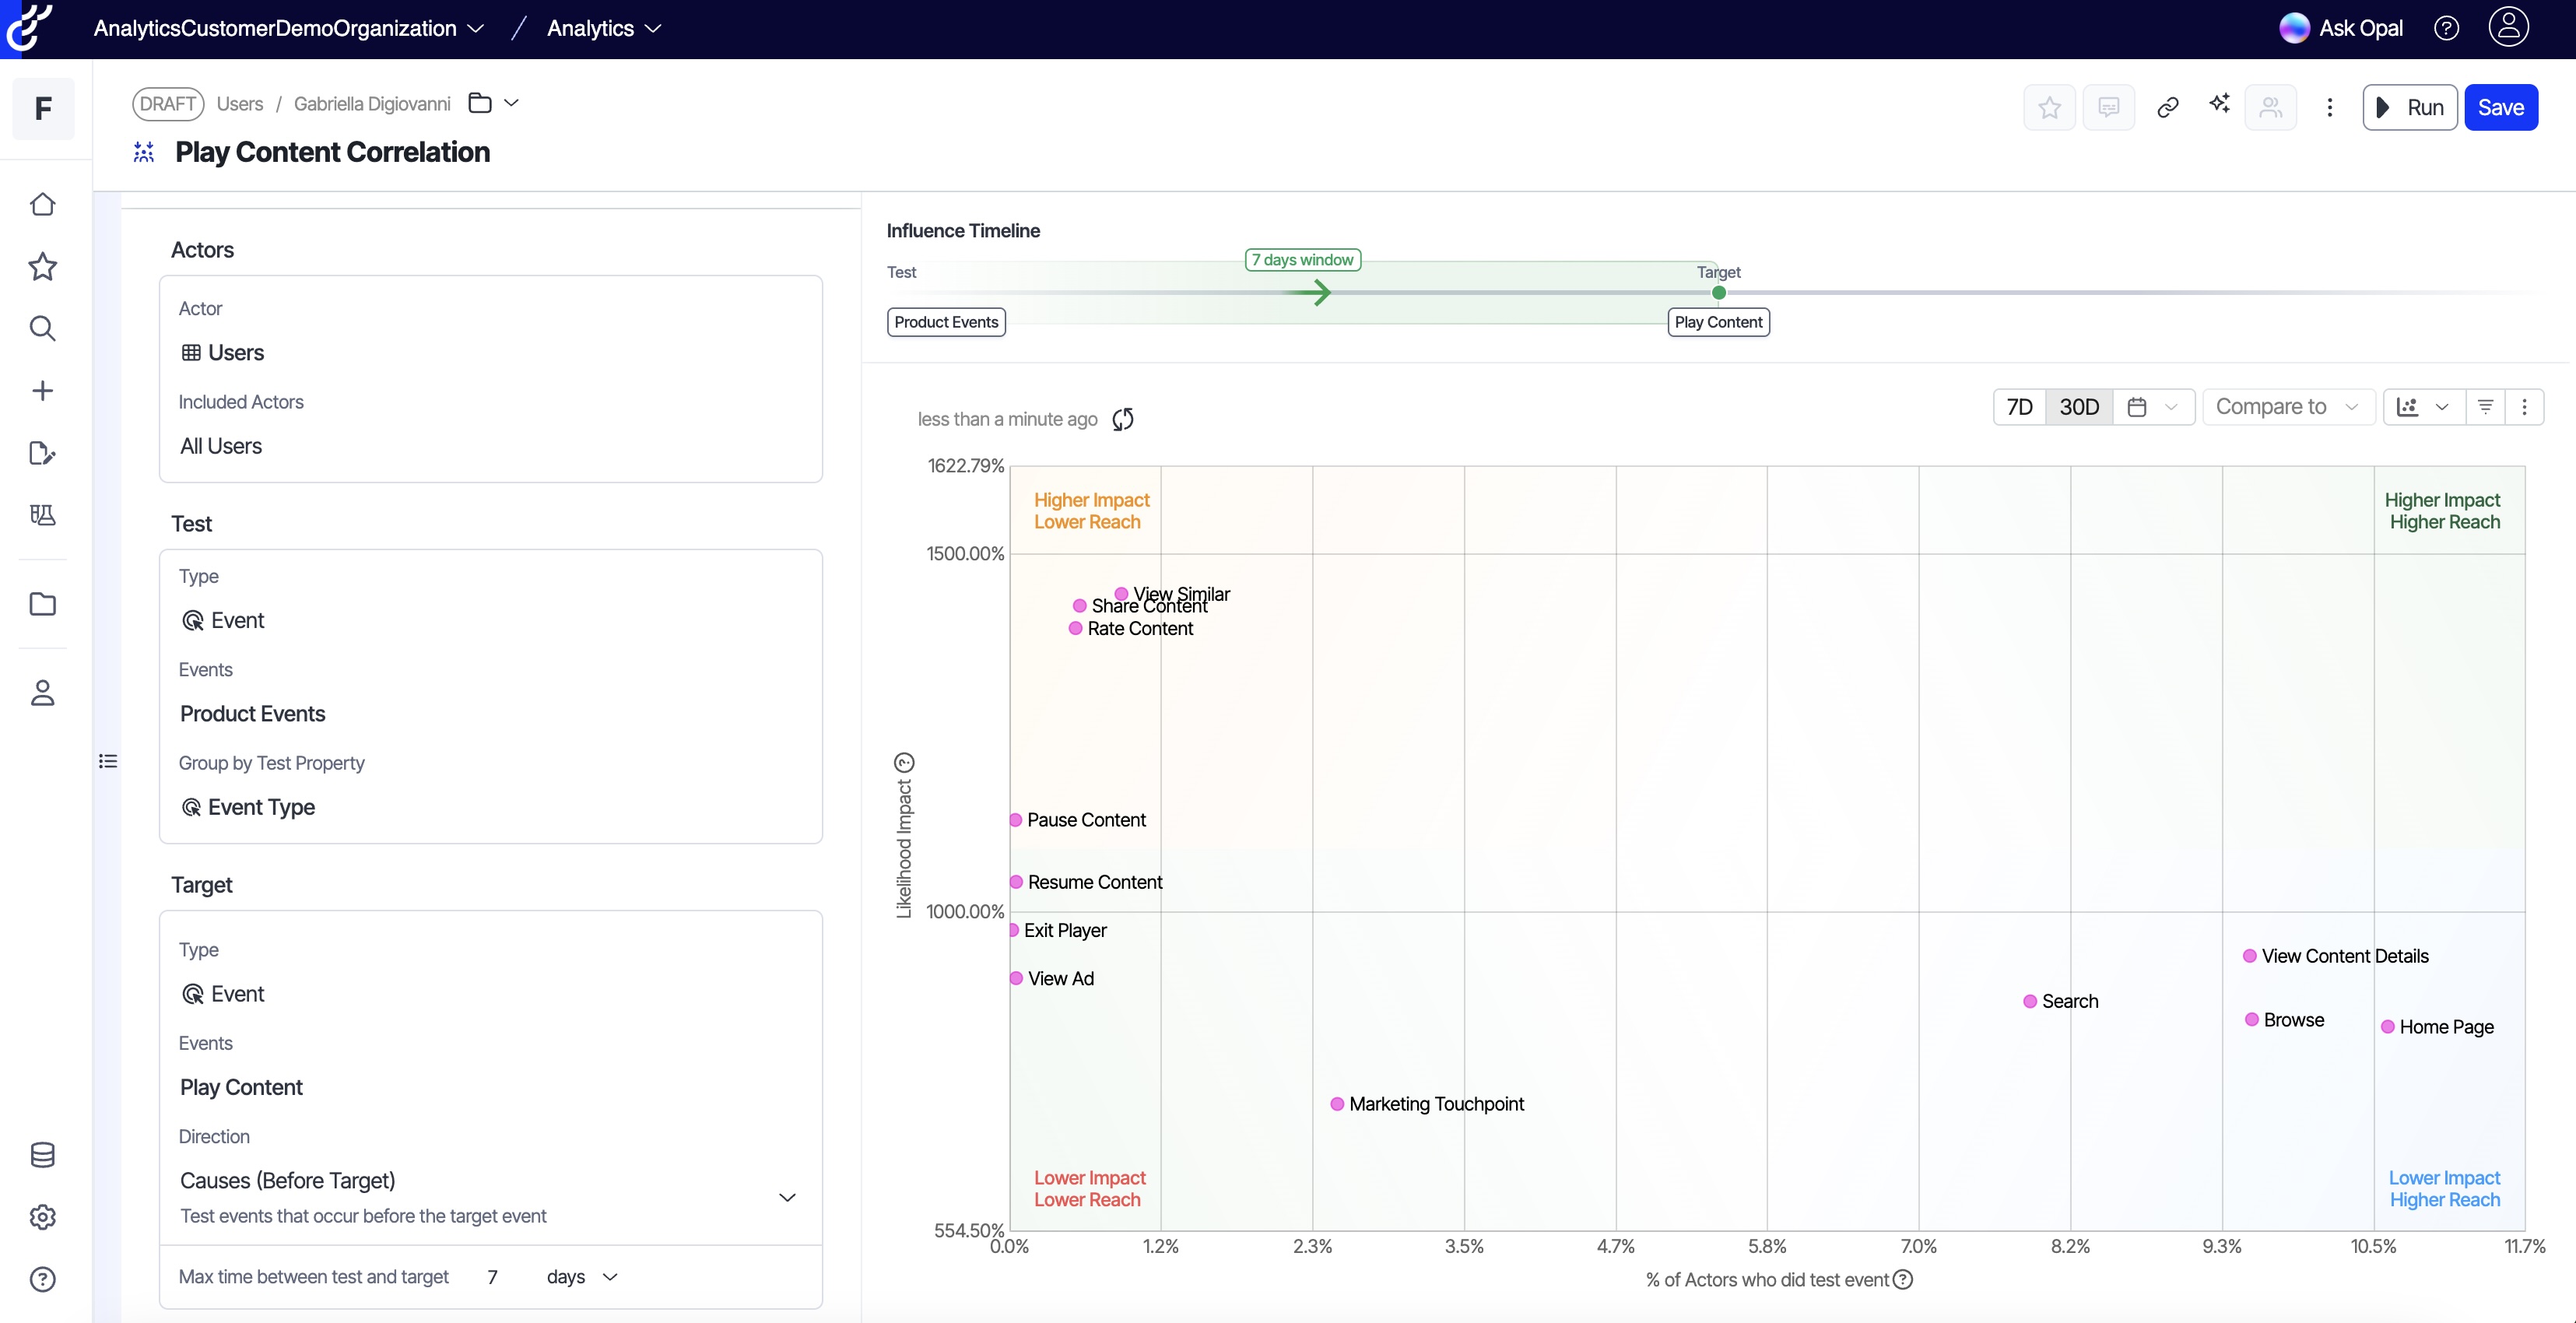Screen dimensions: 2576x1323
Task: Click the AI sparkle icon
Action: pyautogui.click(x=2219, y=104)
